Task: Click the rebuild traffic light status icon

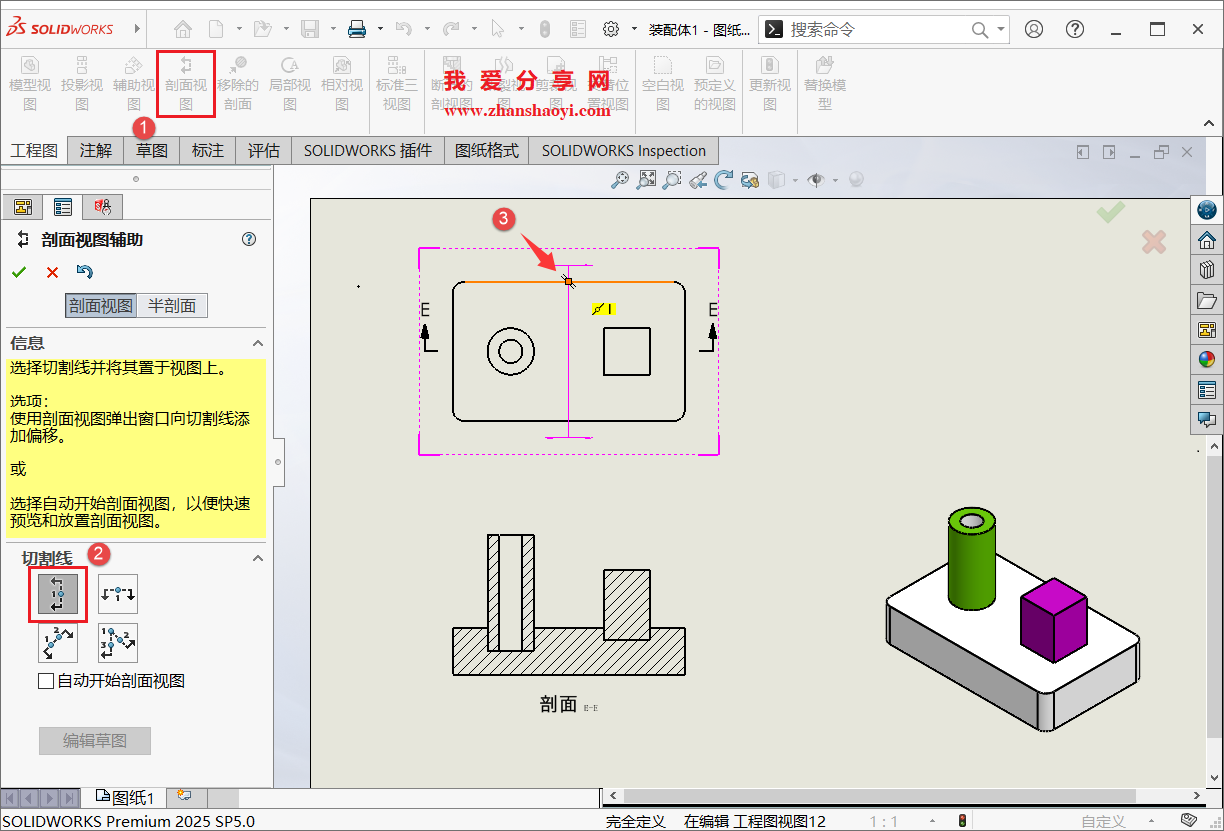Action: pyautogui.click(x=962, y=821)
